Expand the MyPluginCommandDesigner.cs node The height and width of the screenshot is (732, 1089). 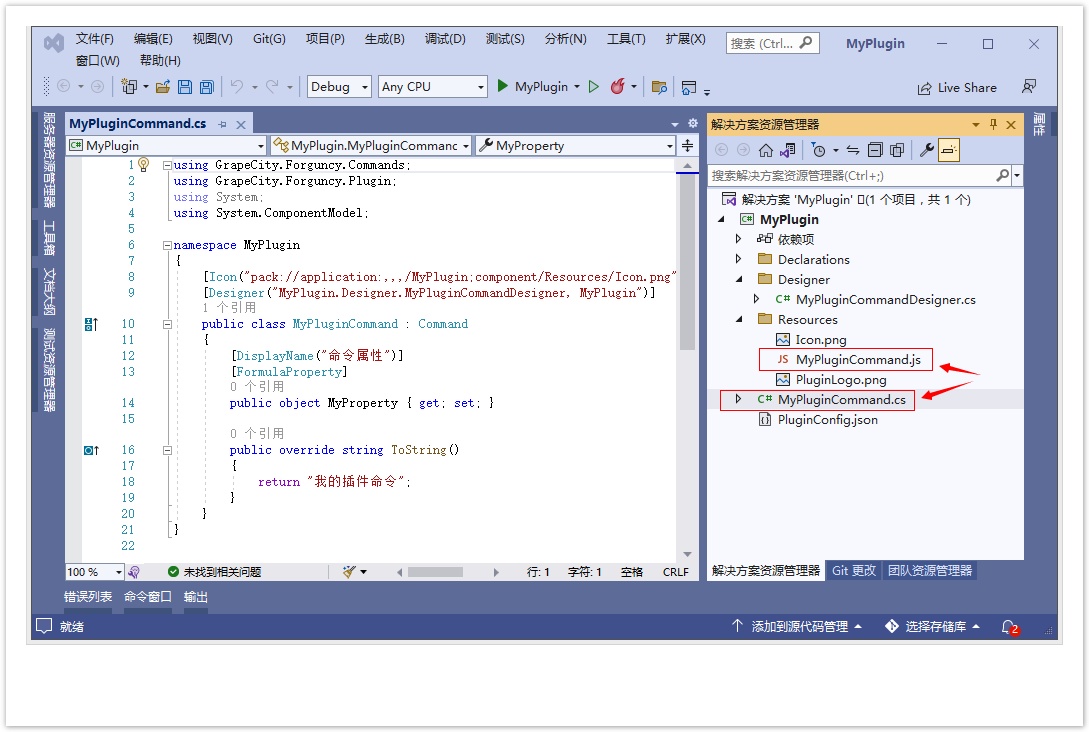point(756,299)
